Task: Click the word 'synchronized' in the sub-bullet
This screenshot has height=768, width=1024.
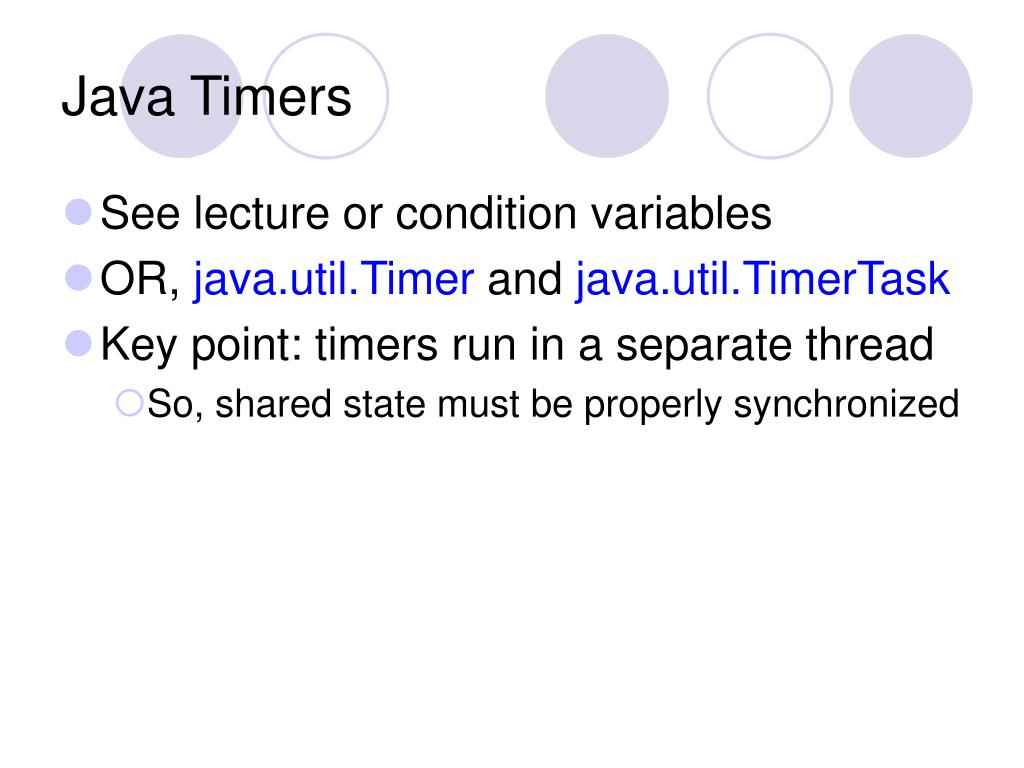Action: (x=847, y=405)
